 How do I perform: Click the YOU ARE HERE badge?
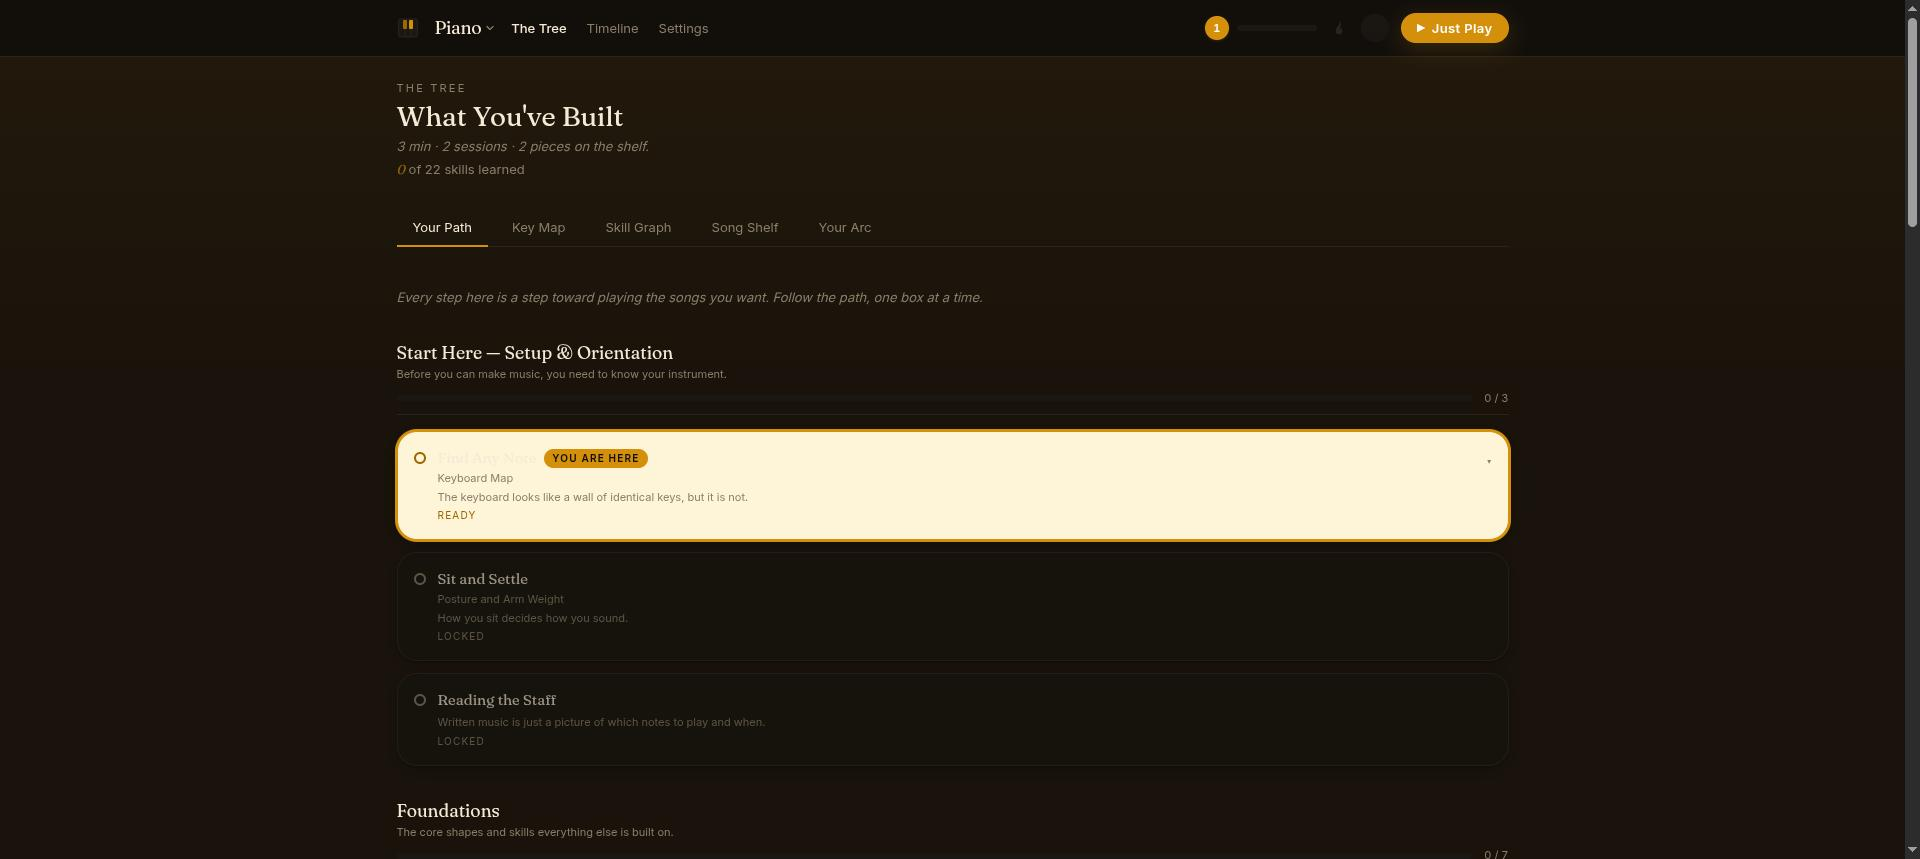(595, 458)
